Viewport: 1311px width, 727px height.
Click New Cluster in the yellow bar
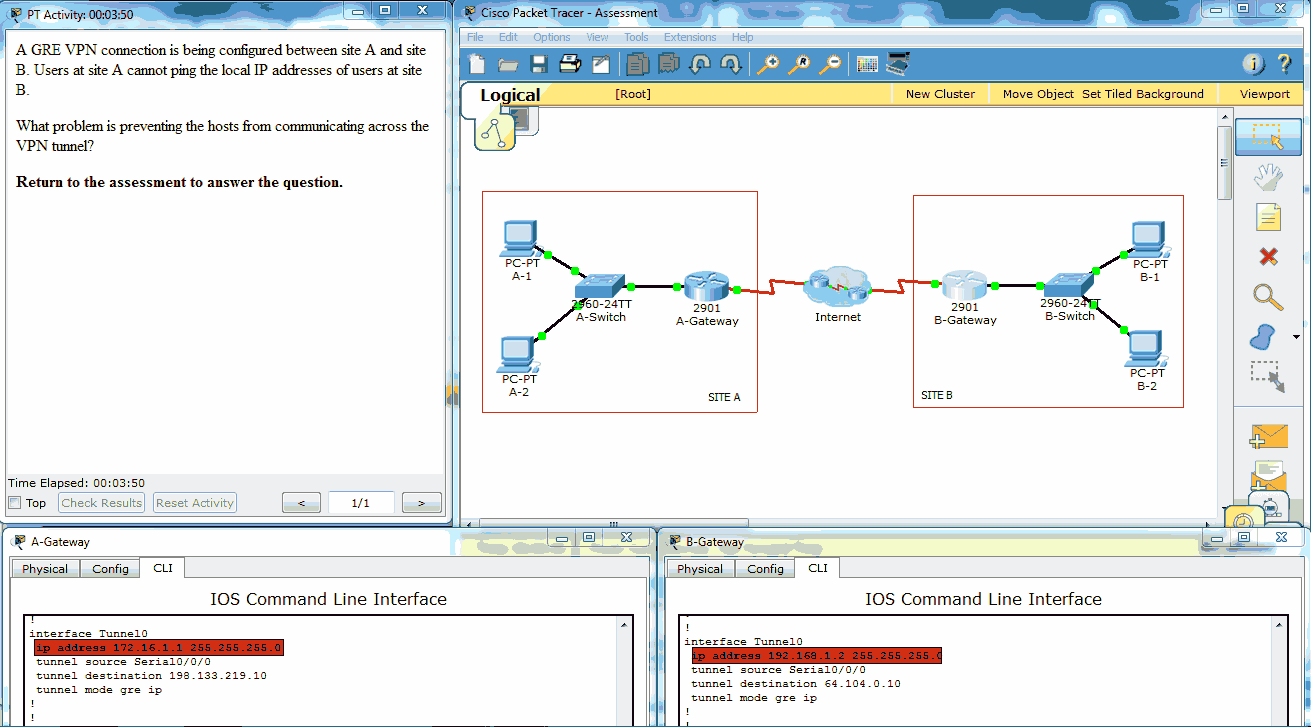point(940,94)
